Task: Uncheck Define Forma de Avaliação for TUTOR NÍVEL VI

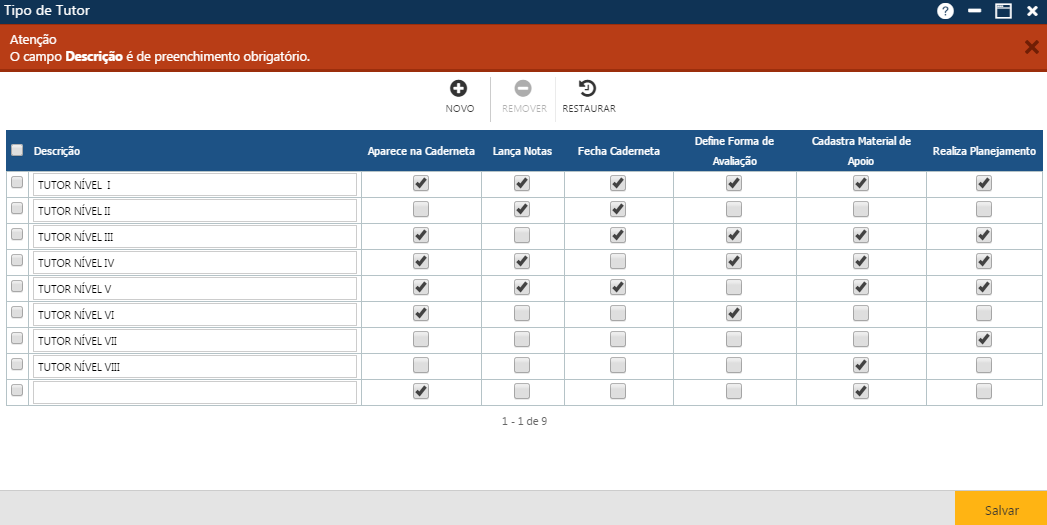Action: [x=734, y=313]
